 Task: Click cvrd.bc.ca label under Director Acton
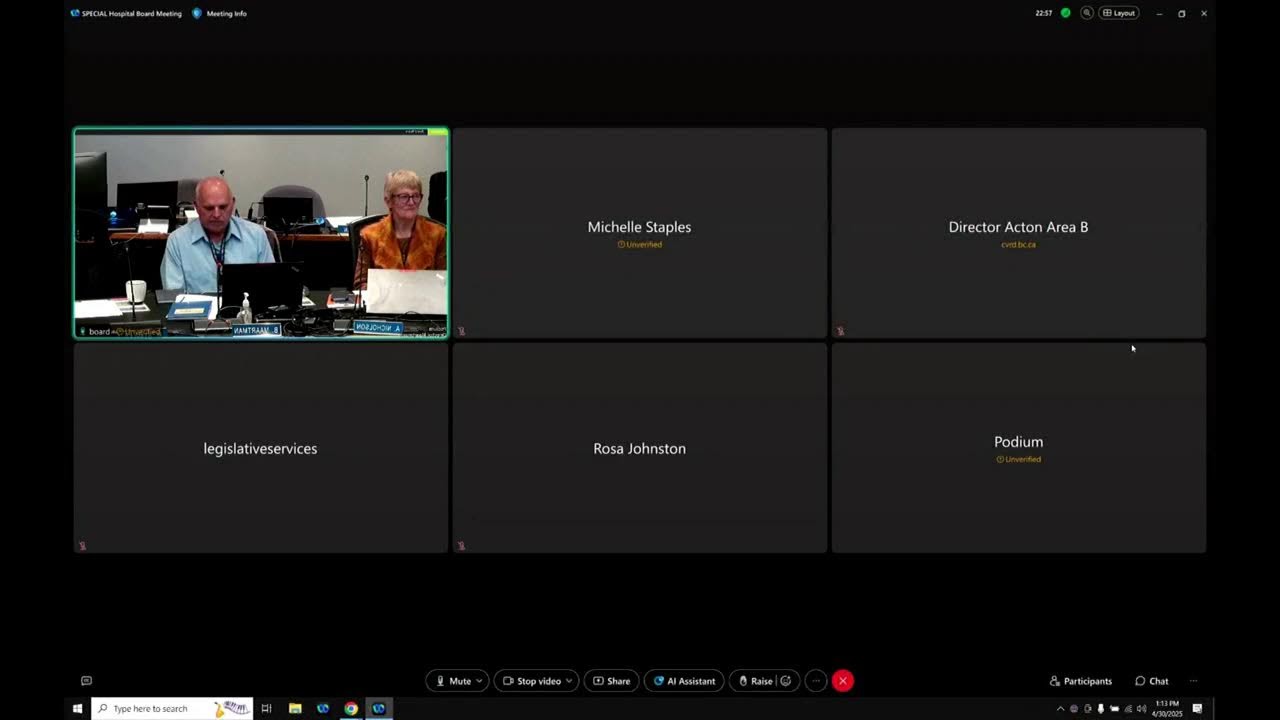tap(1019, 244)
